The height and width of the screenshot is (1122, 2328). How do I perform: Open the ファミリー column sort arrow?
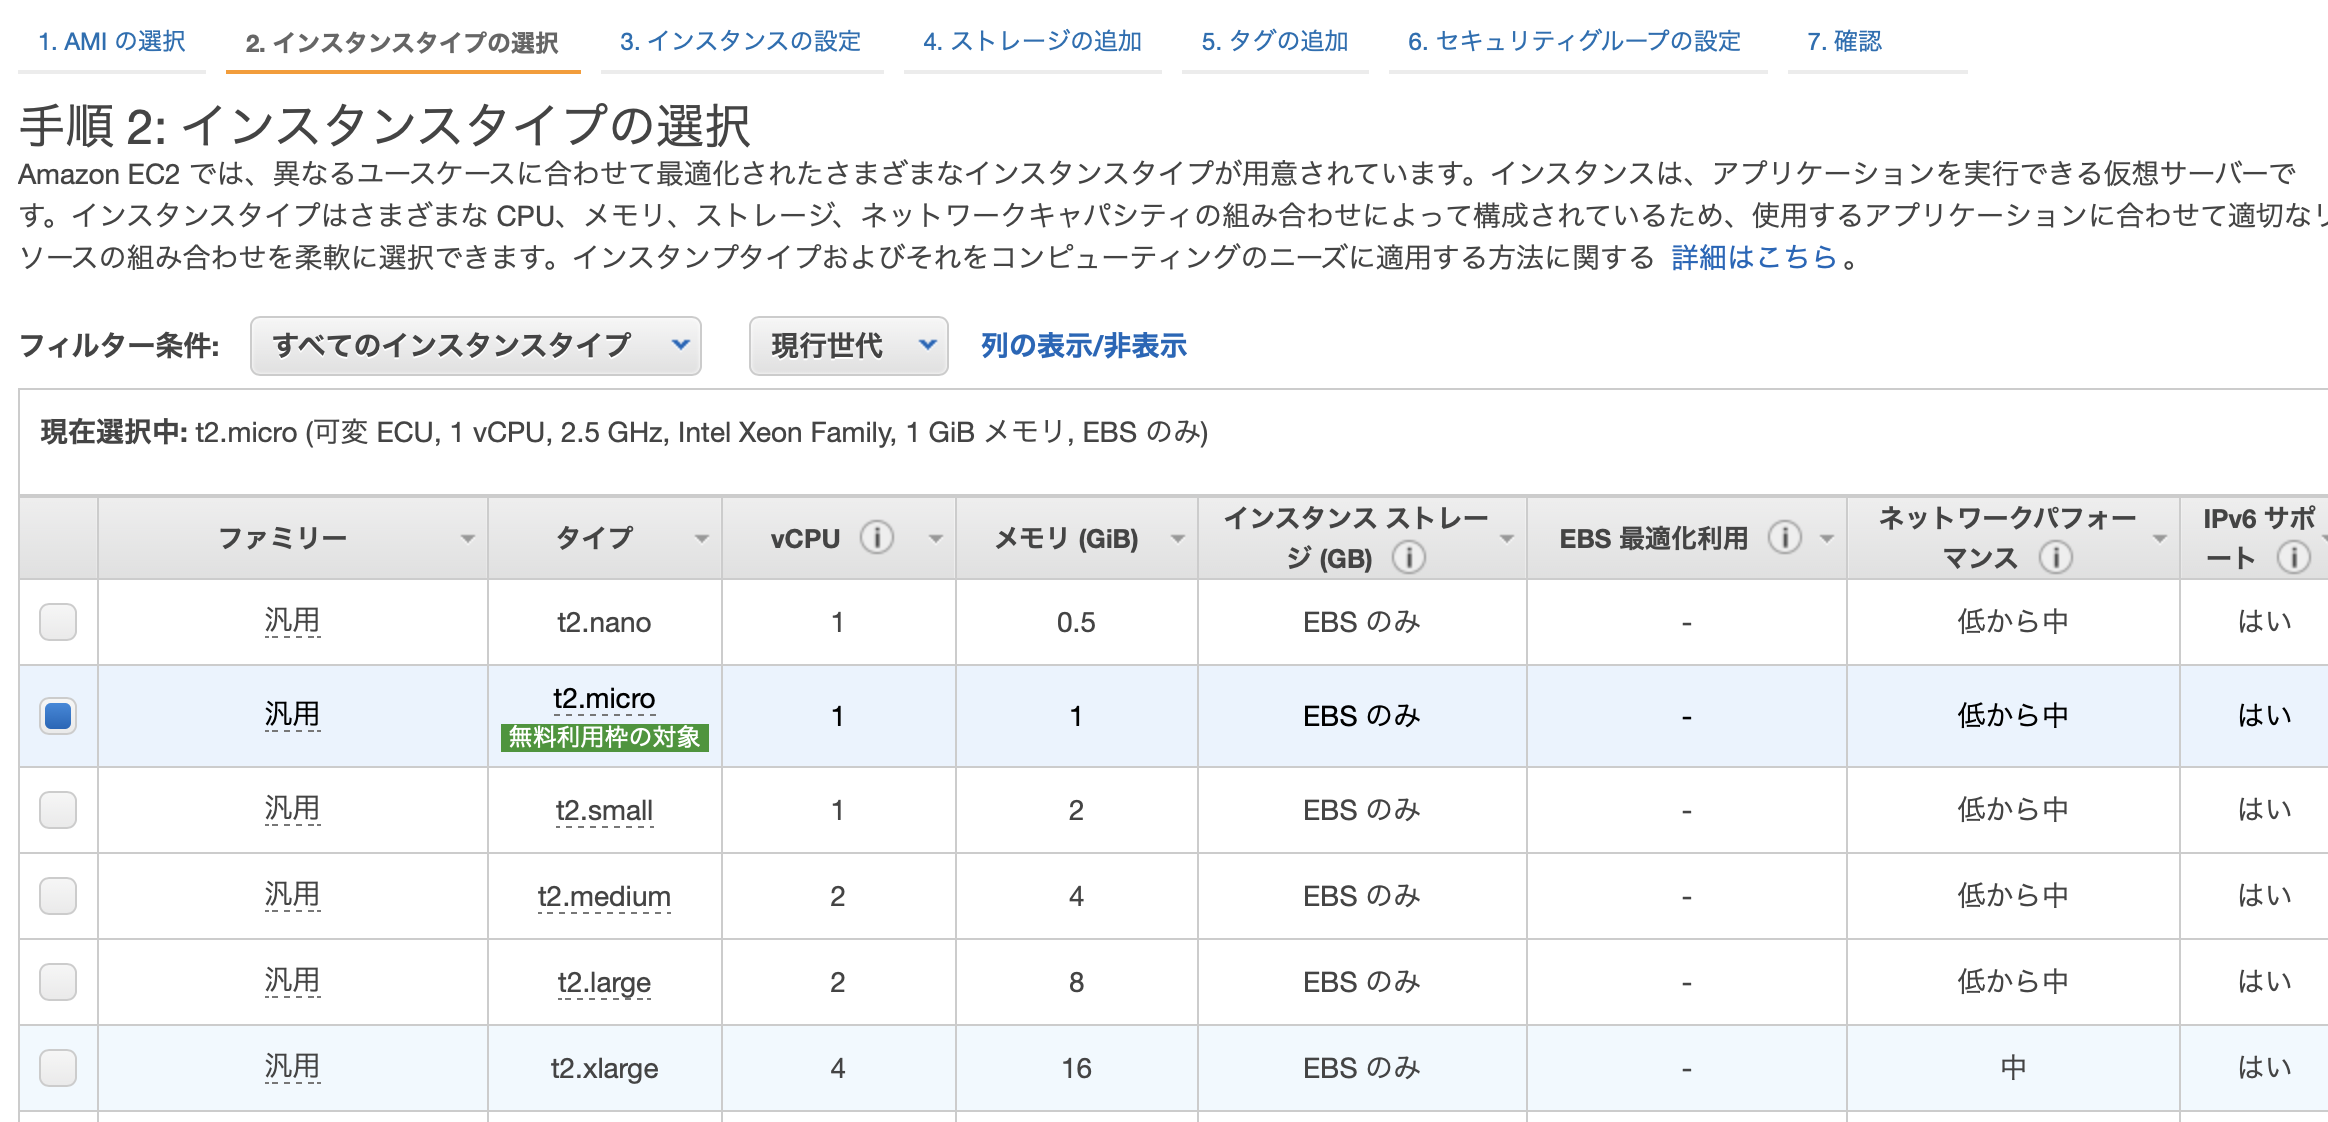tap(467, 539)
